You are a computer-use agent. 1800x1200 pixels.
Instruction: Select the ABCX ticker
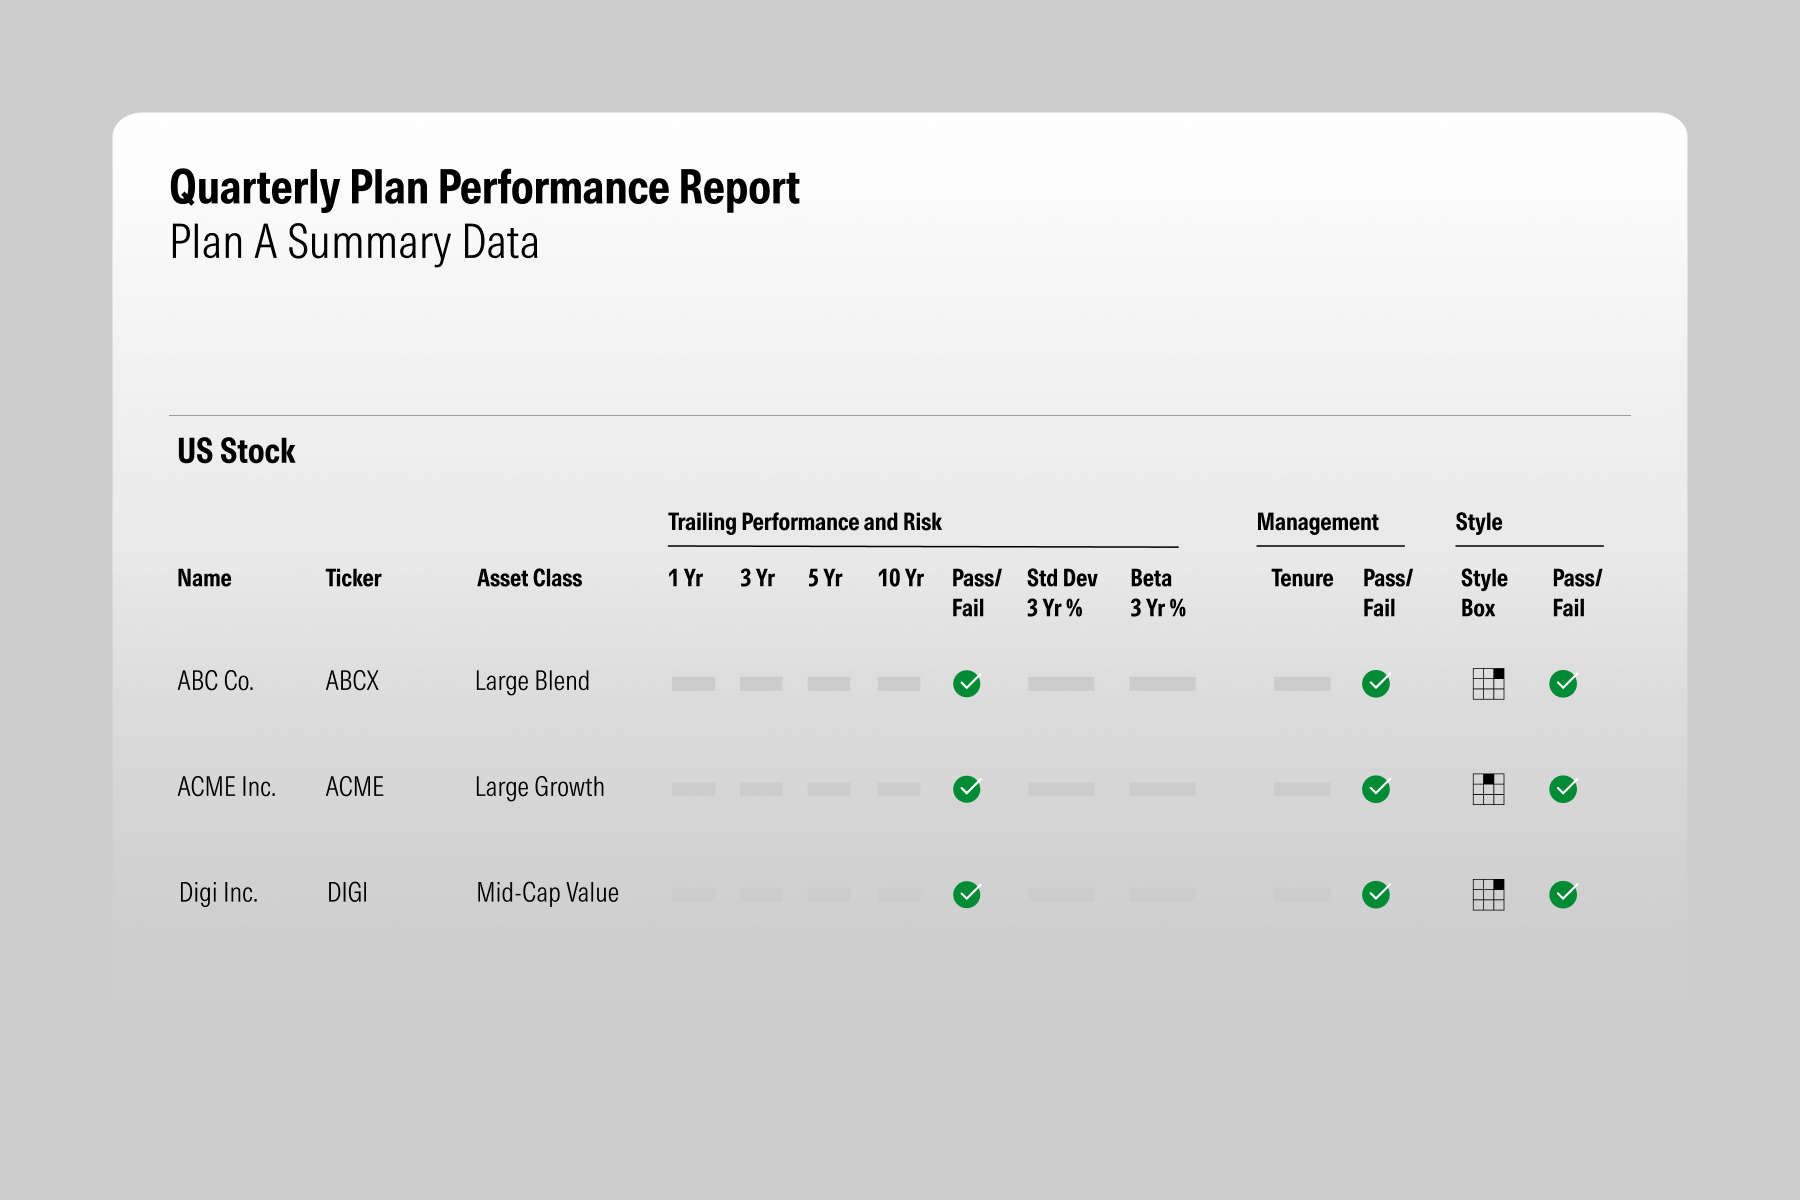pyautogui.click(x=352, y=681)
